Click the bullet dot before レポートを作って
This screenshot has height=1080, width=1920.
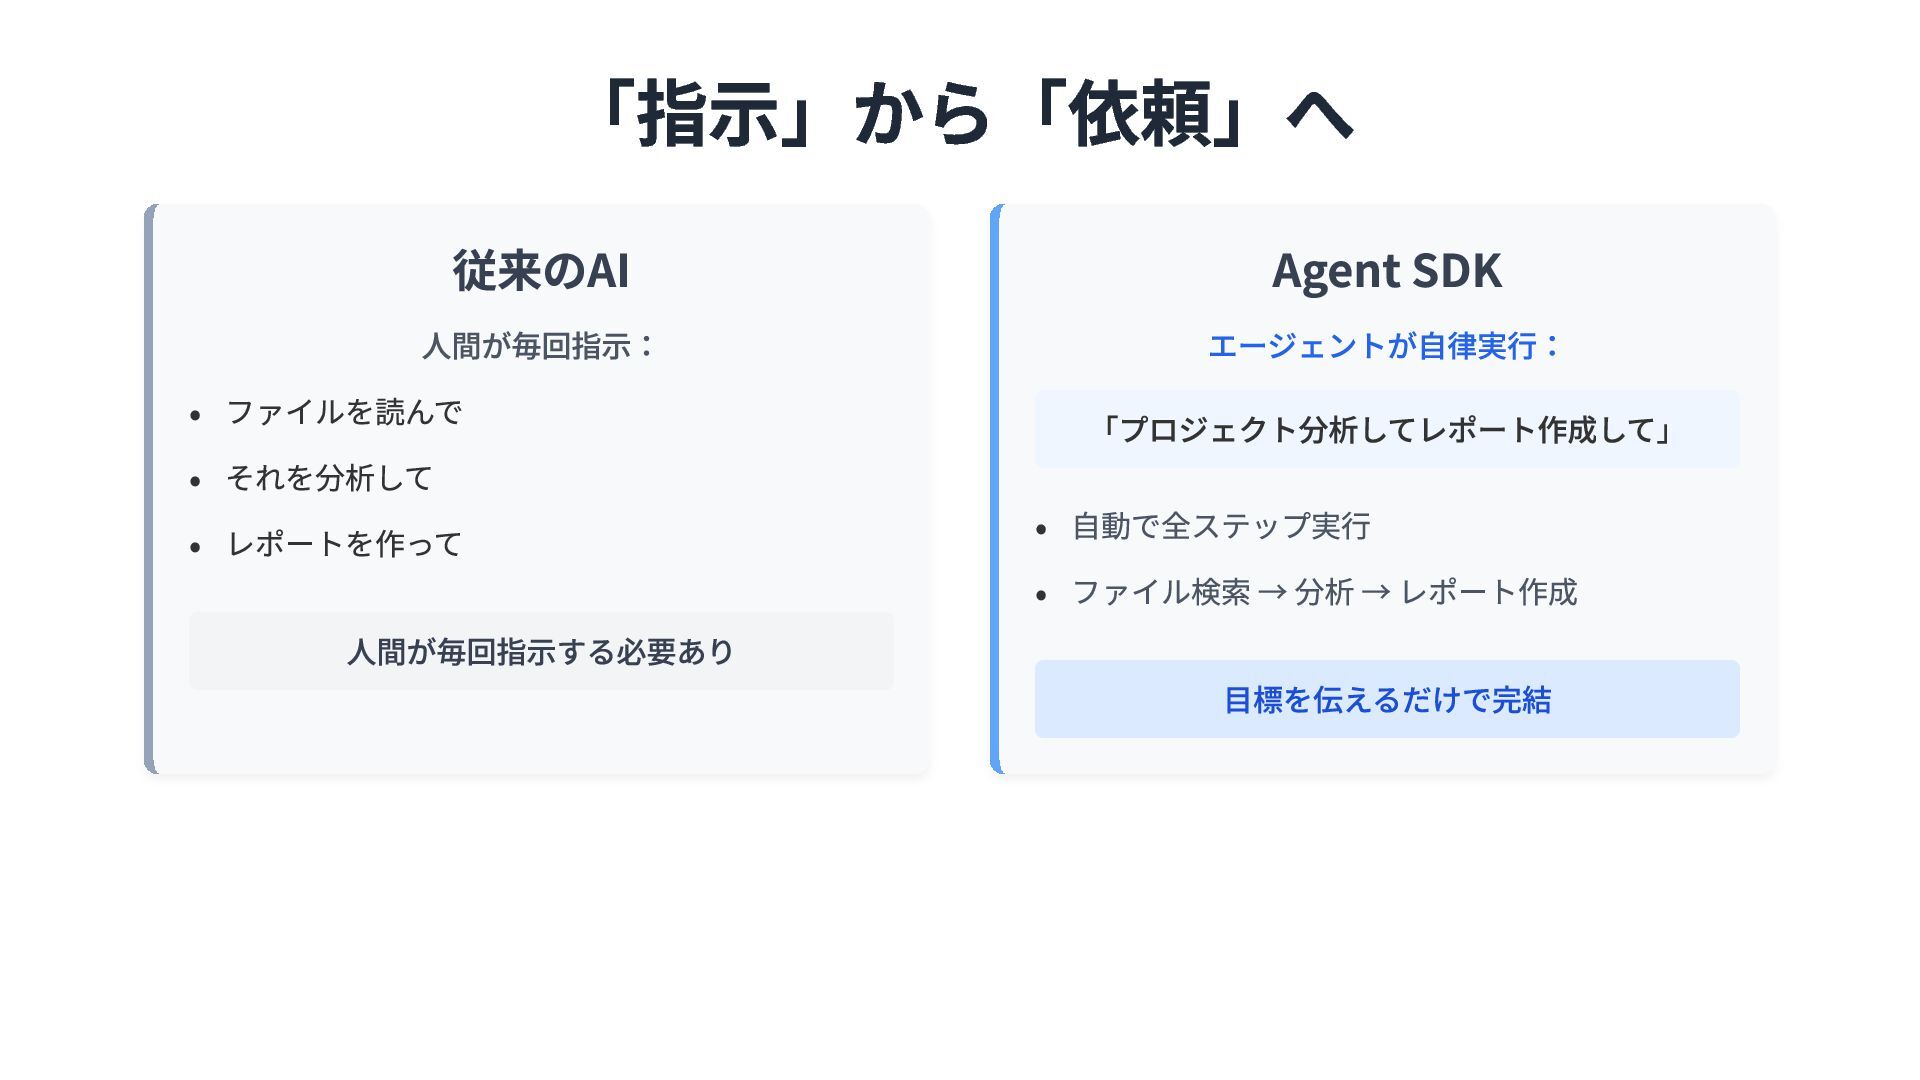[195, 547]
